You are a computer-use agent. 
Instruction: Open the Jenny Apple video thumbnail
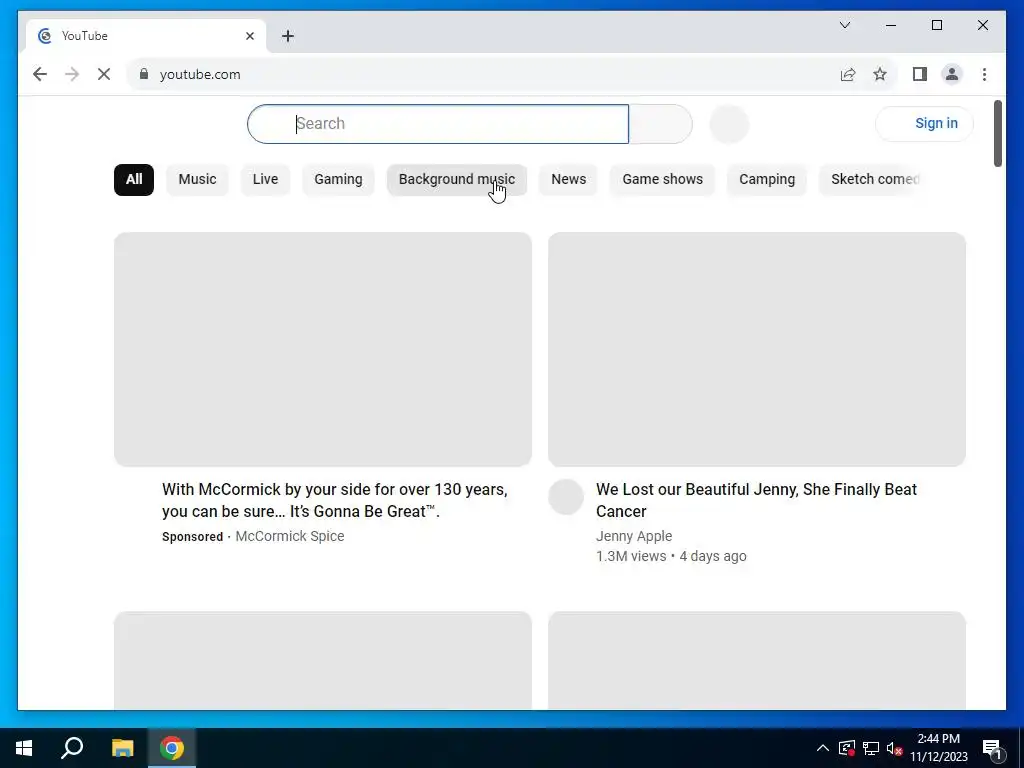point(757,349)
